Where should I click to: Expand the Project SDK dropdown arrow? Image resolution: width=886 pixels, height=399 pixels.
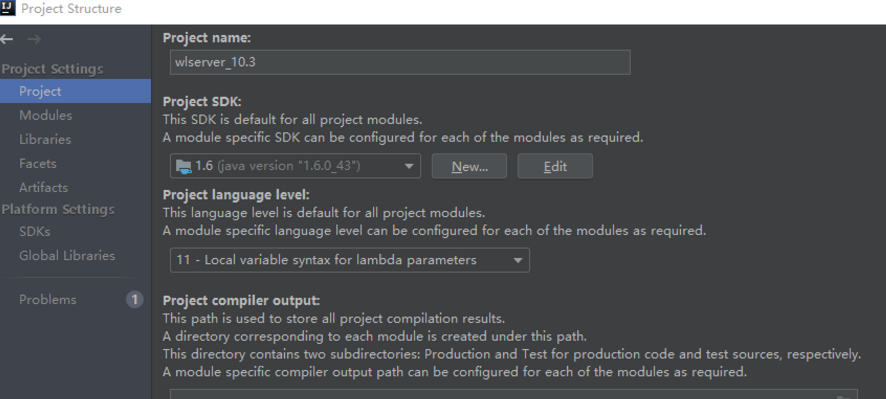click(x=409, y=166)
